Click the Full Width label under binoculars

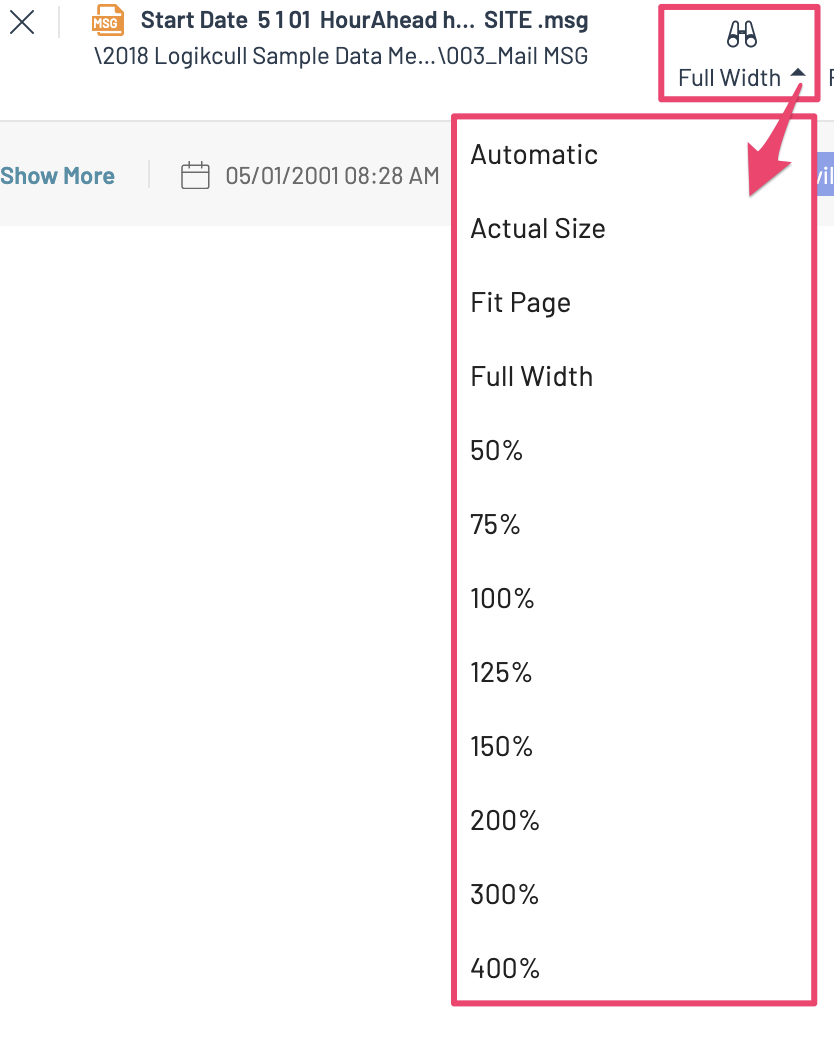tap(729, 77)
